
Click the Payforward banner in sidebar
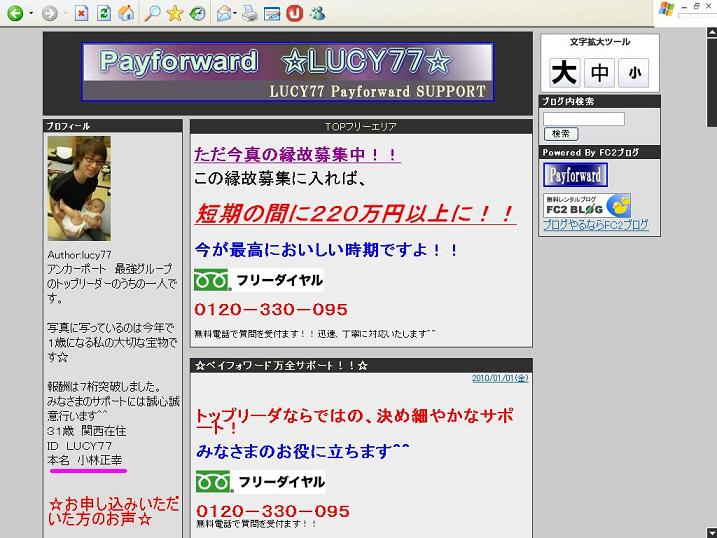(575, 175)
